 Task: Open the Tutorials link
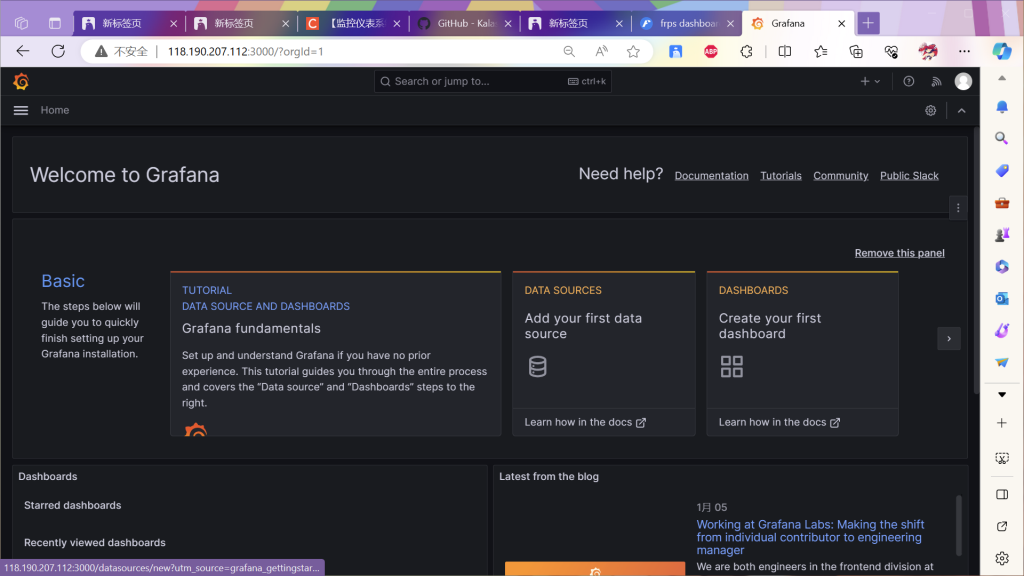[x=780, y=176]
